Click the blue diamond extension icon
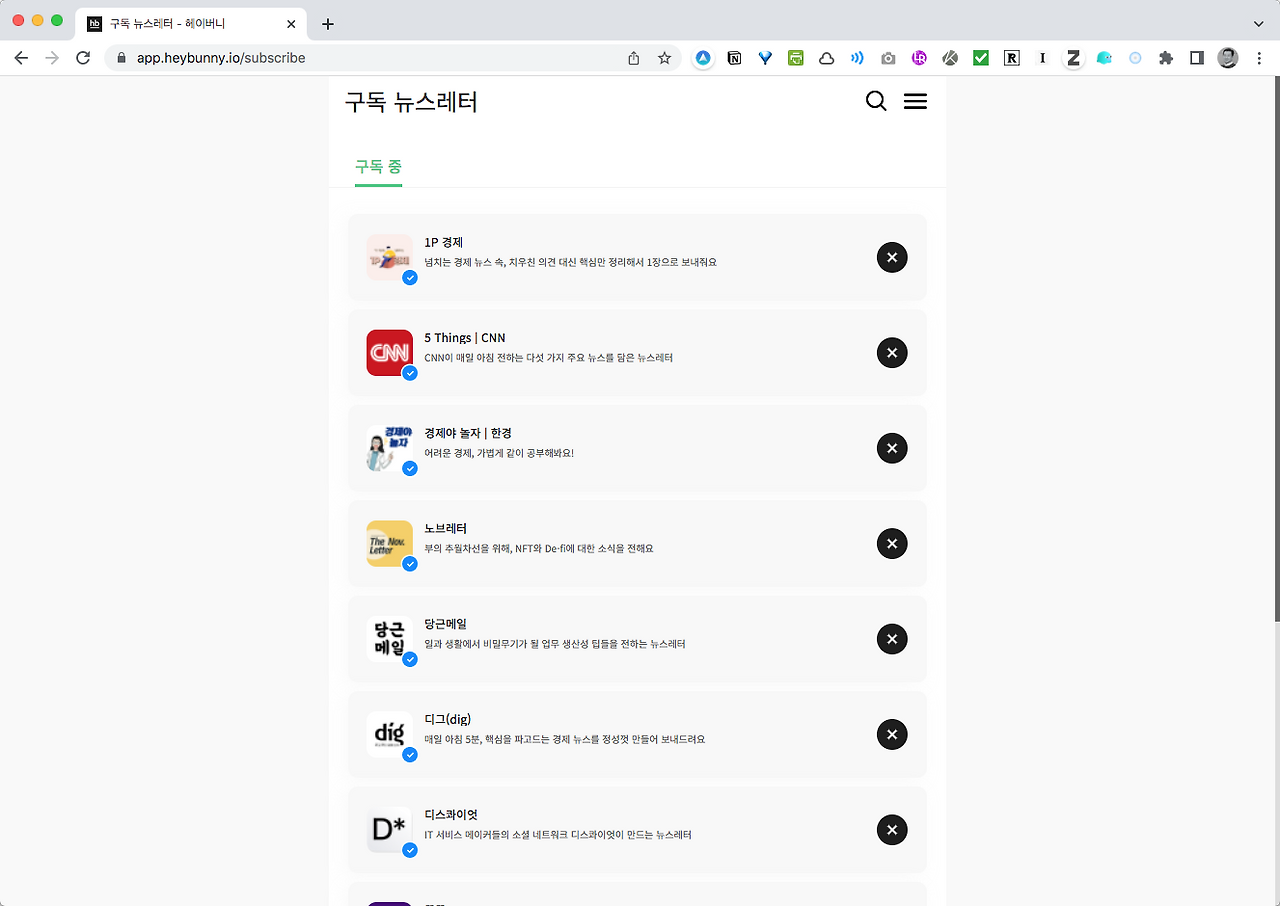 pos(765,58)
